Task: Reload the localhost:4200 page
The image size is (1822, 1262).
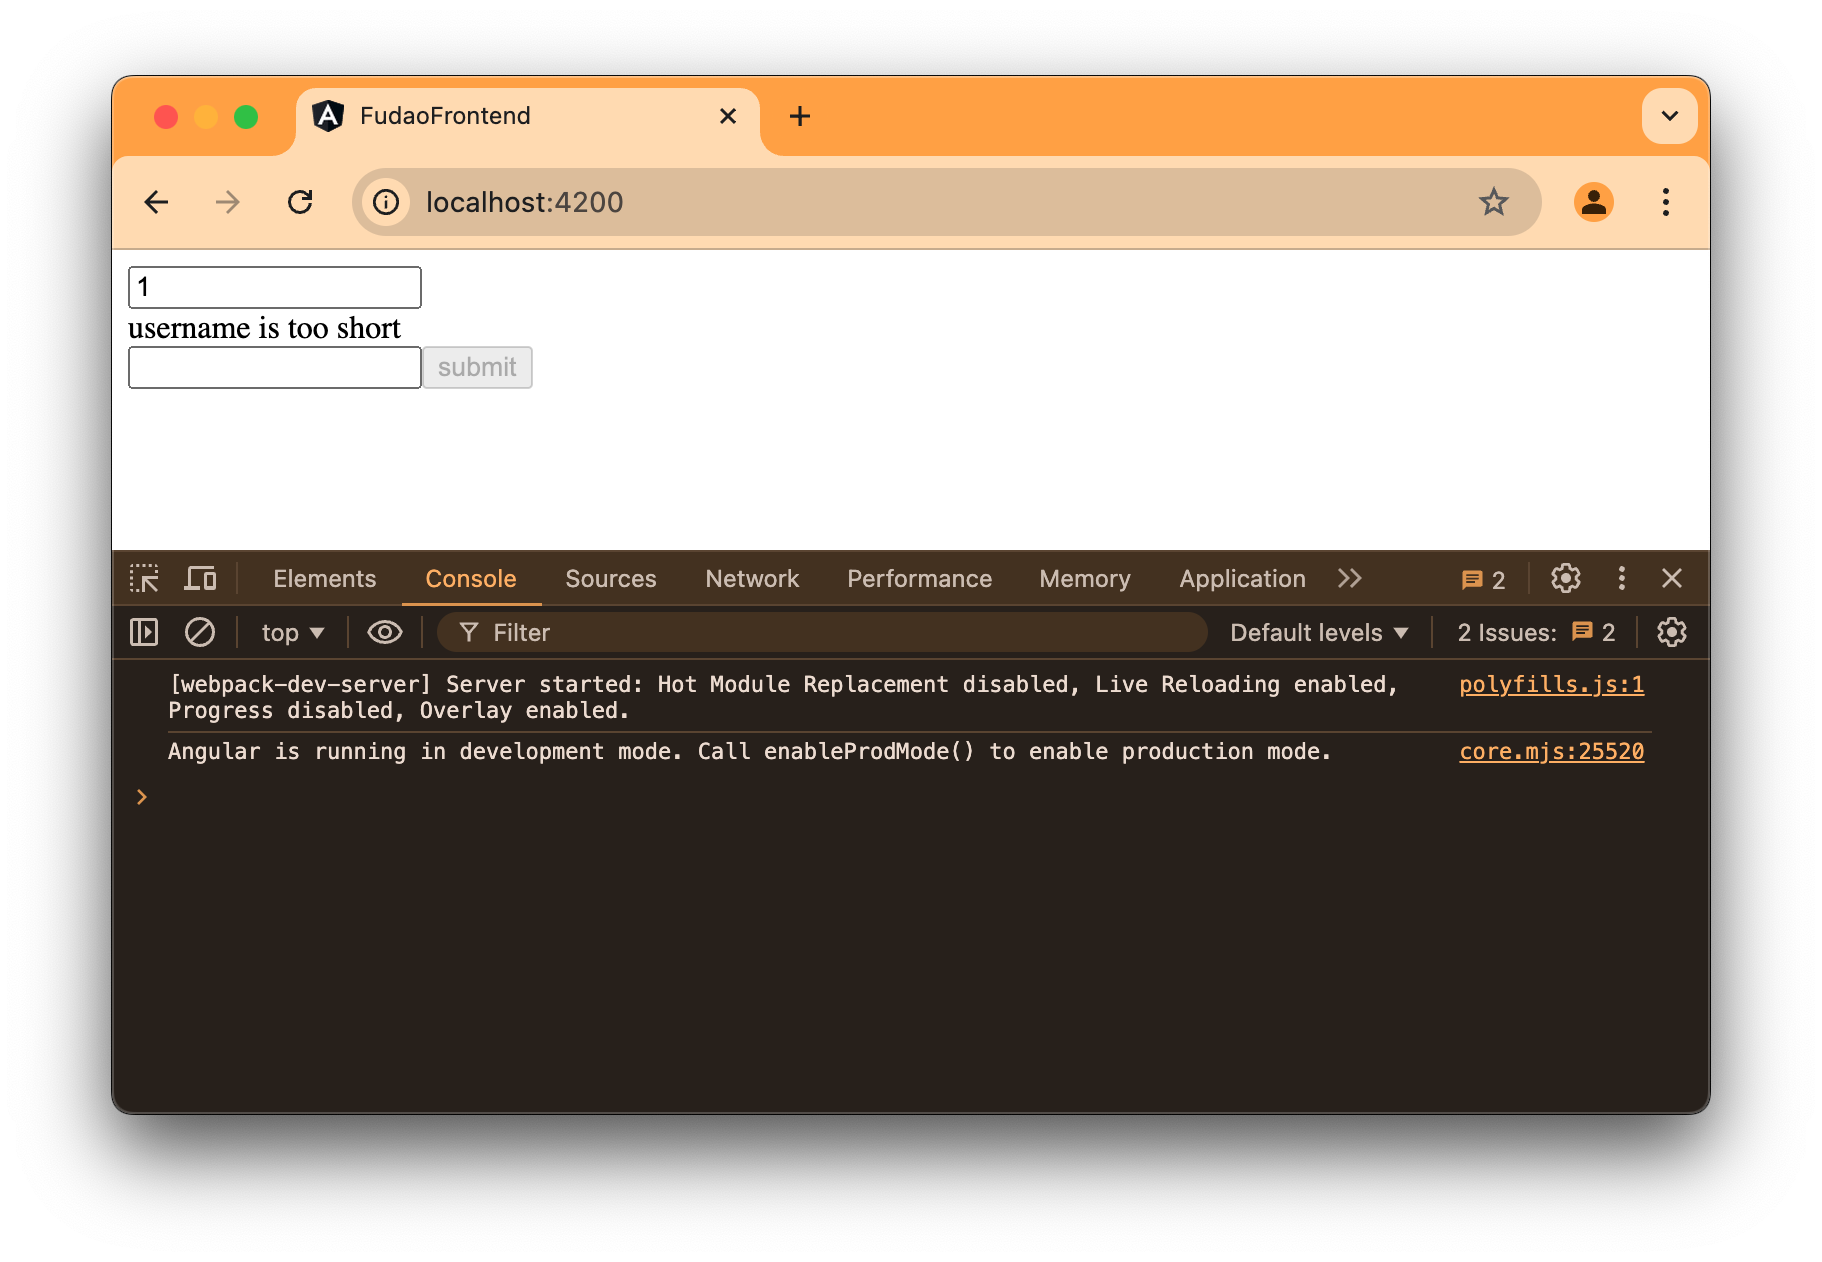Action: coord(301,202)
